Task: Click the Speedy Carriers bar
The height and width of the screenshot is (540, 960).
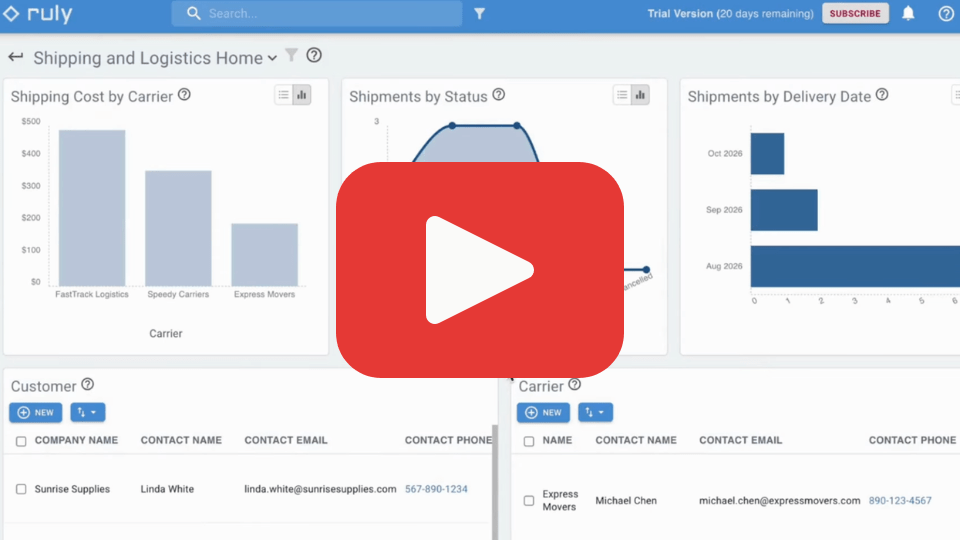Action: tap(178, 228)
